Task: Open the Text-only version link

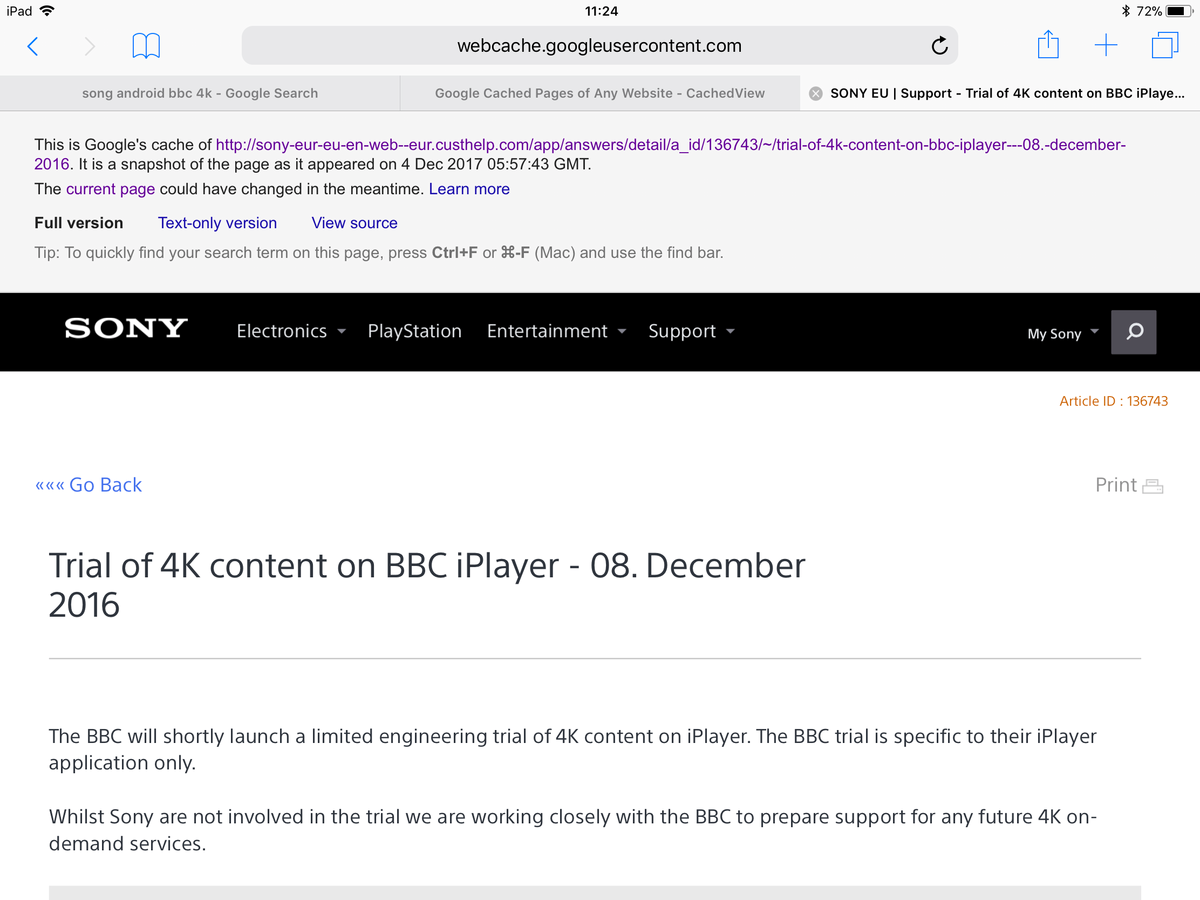Action: coord(217,223)
